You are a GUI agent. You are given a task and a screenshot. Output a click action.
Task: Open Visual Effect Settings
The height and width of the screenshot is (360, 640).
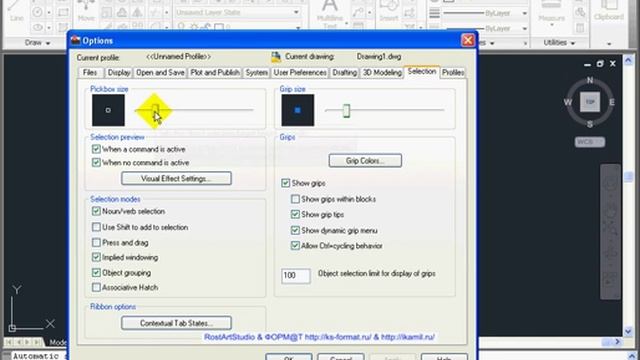(x=176, y=178)
